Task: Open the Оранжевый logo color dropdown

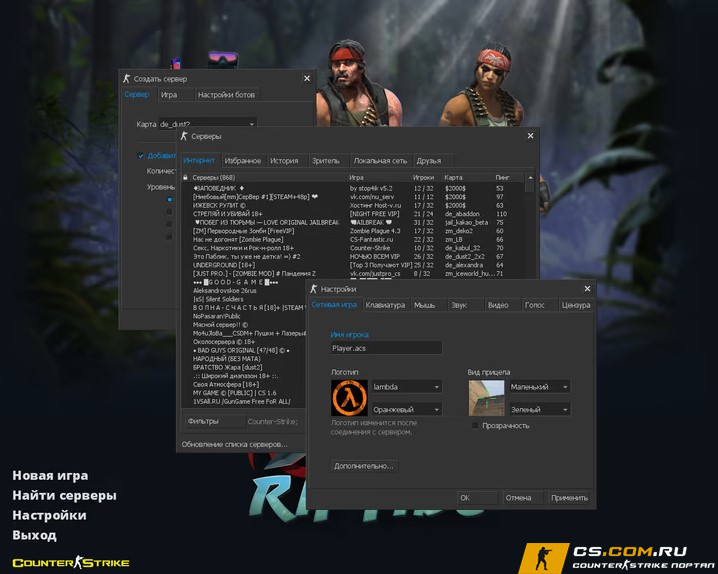Action: click(x=407, y=409)
